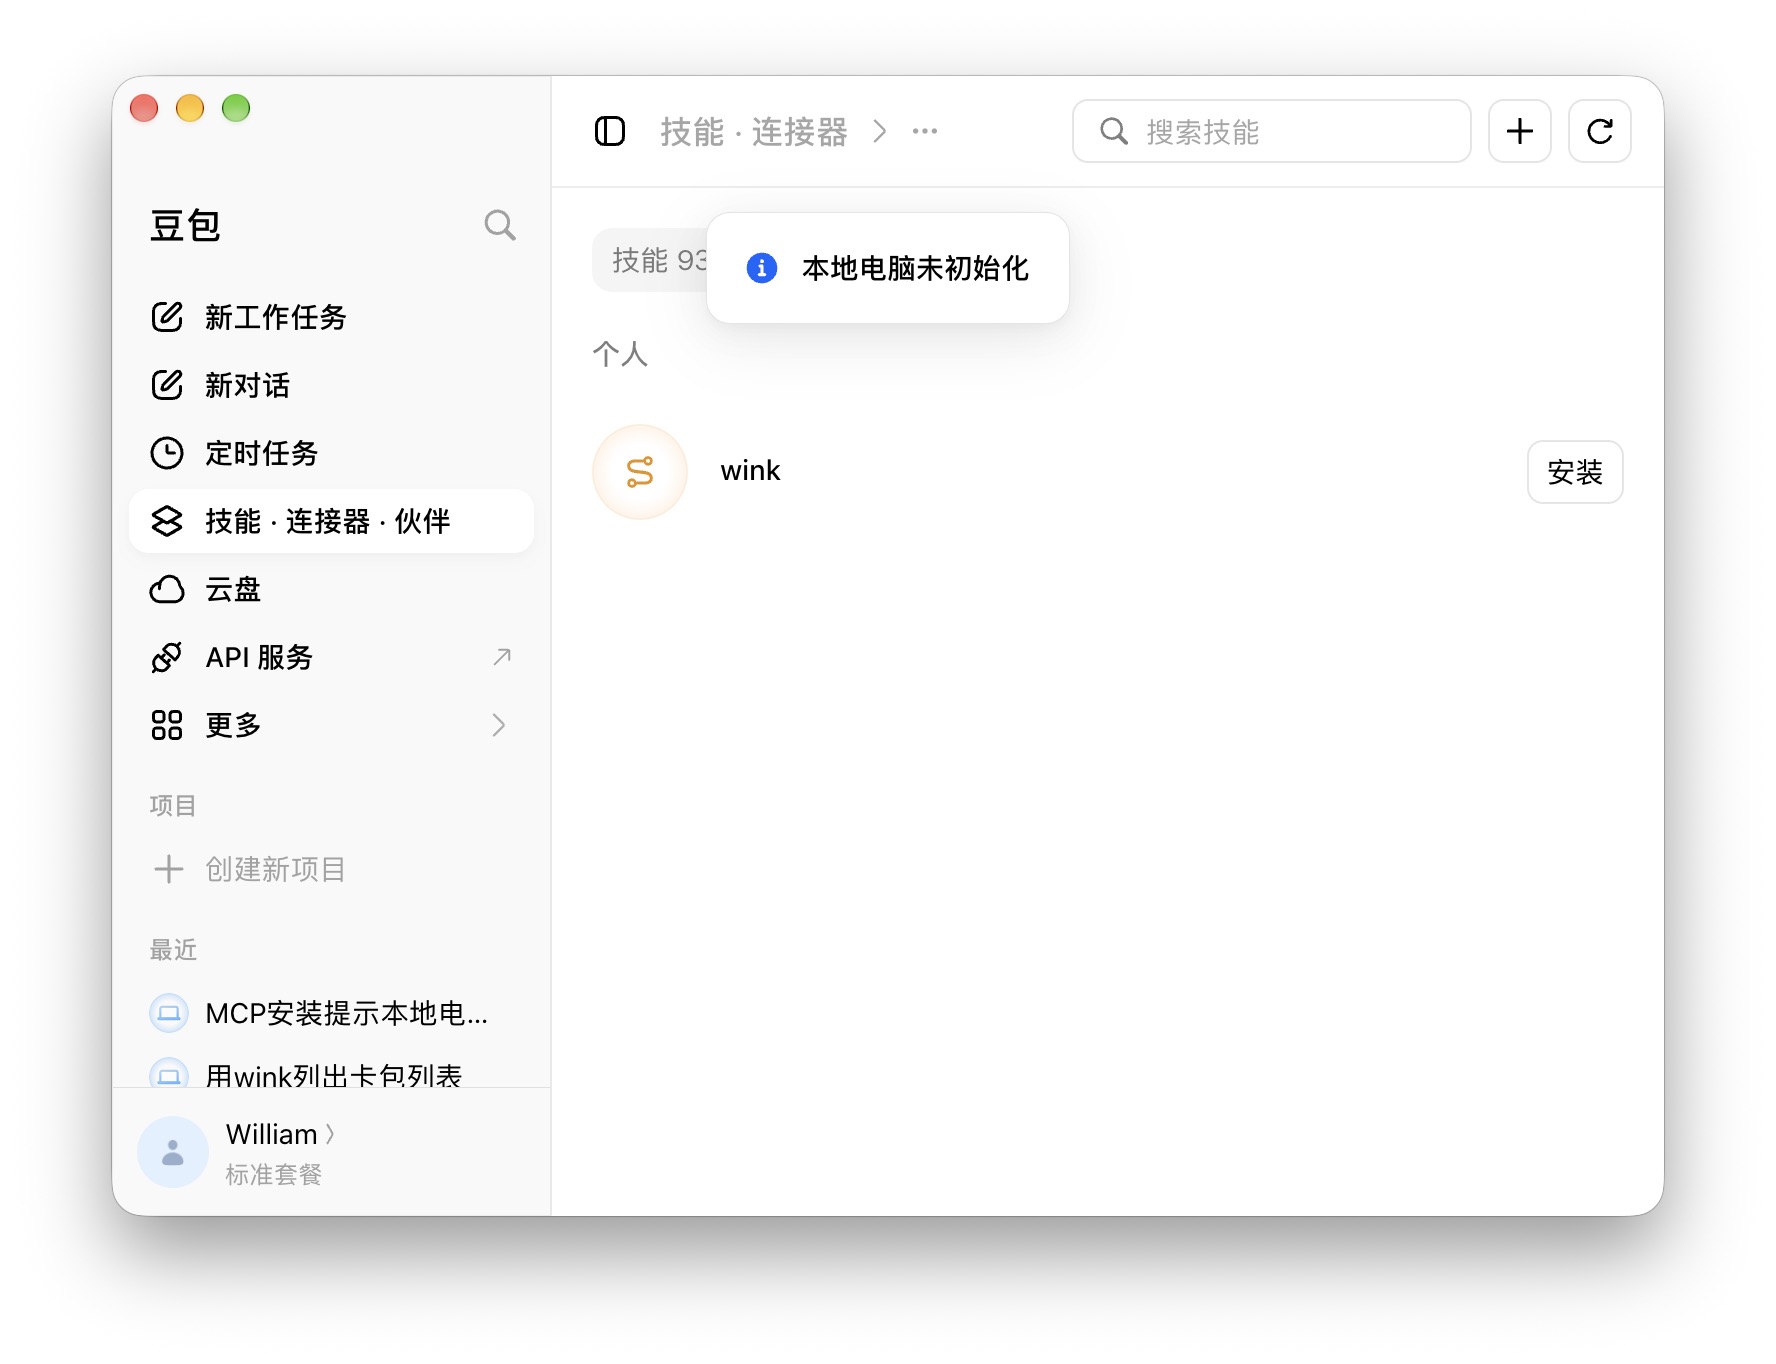This screenshot has height=1364, width=1776.
Task: Click the 本地电脑未初始化 notification text
Action: point(915,268)
